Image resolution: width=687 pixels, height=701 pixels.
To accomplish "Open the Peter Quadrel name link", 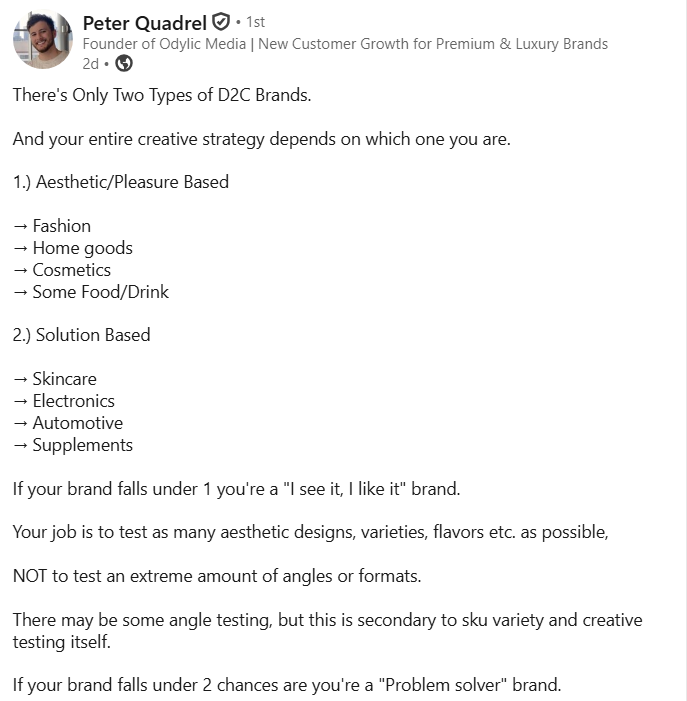I will [x=144, y=23].
